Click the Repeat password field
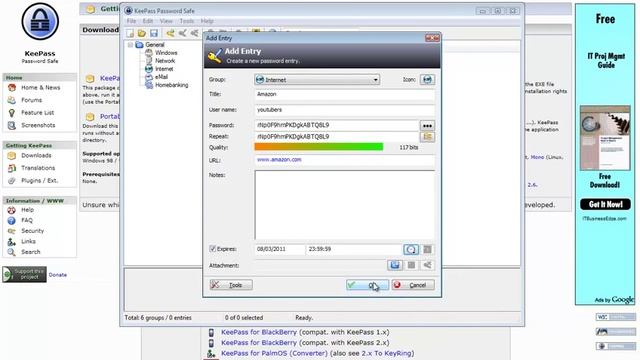The height and width of the screenshot is (360, 640). click(x=337, y=137)
